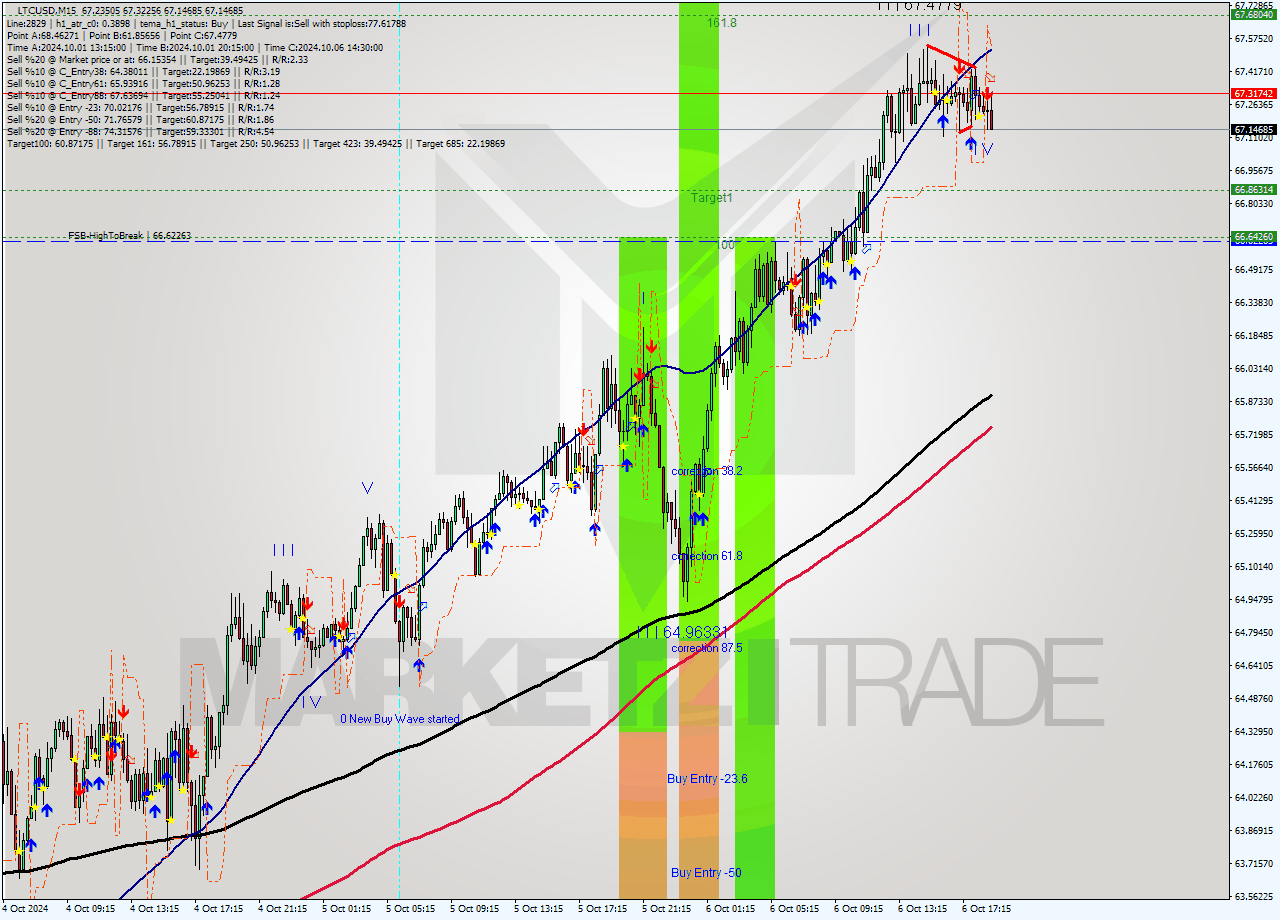Image resolution: width=1280 pixels, height=920 pixels.
Task: Click the 'FSB-HighToBreak | 66.62263' label
Action: pos(129,236)
